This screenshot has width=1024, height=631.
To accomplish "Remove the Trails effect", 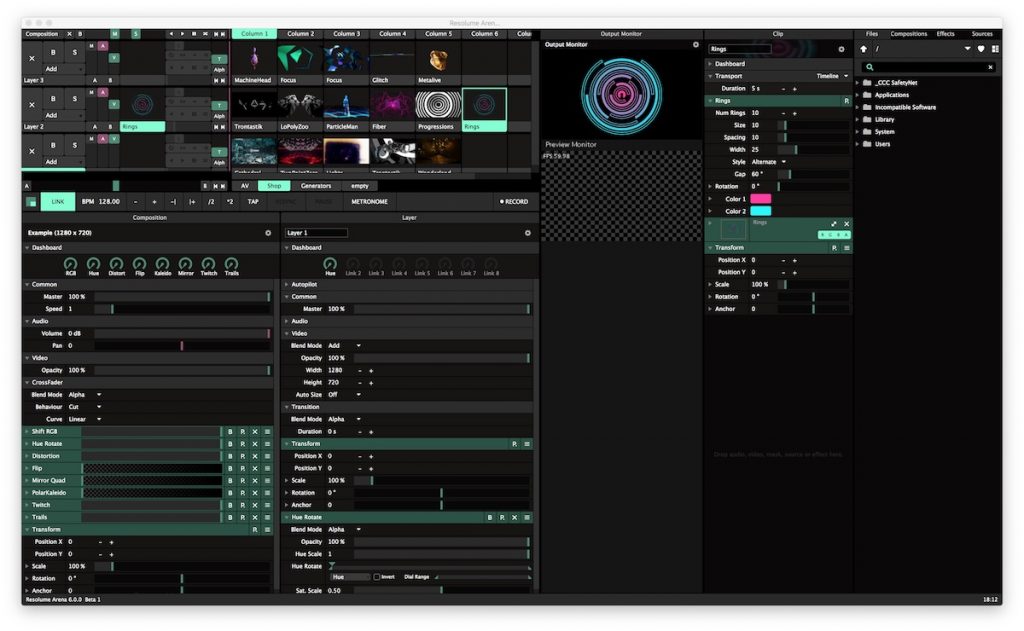I will point(255,517).
